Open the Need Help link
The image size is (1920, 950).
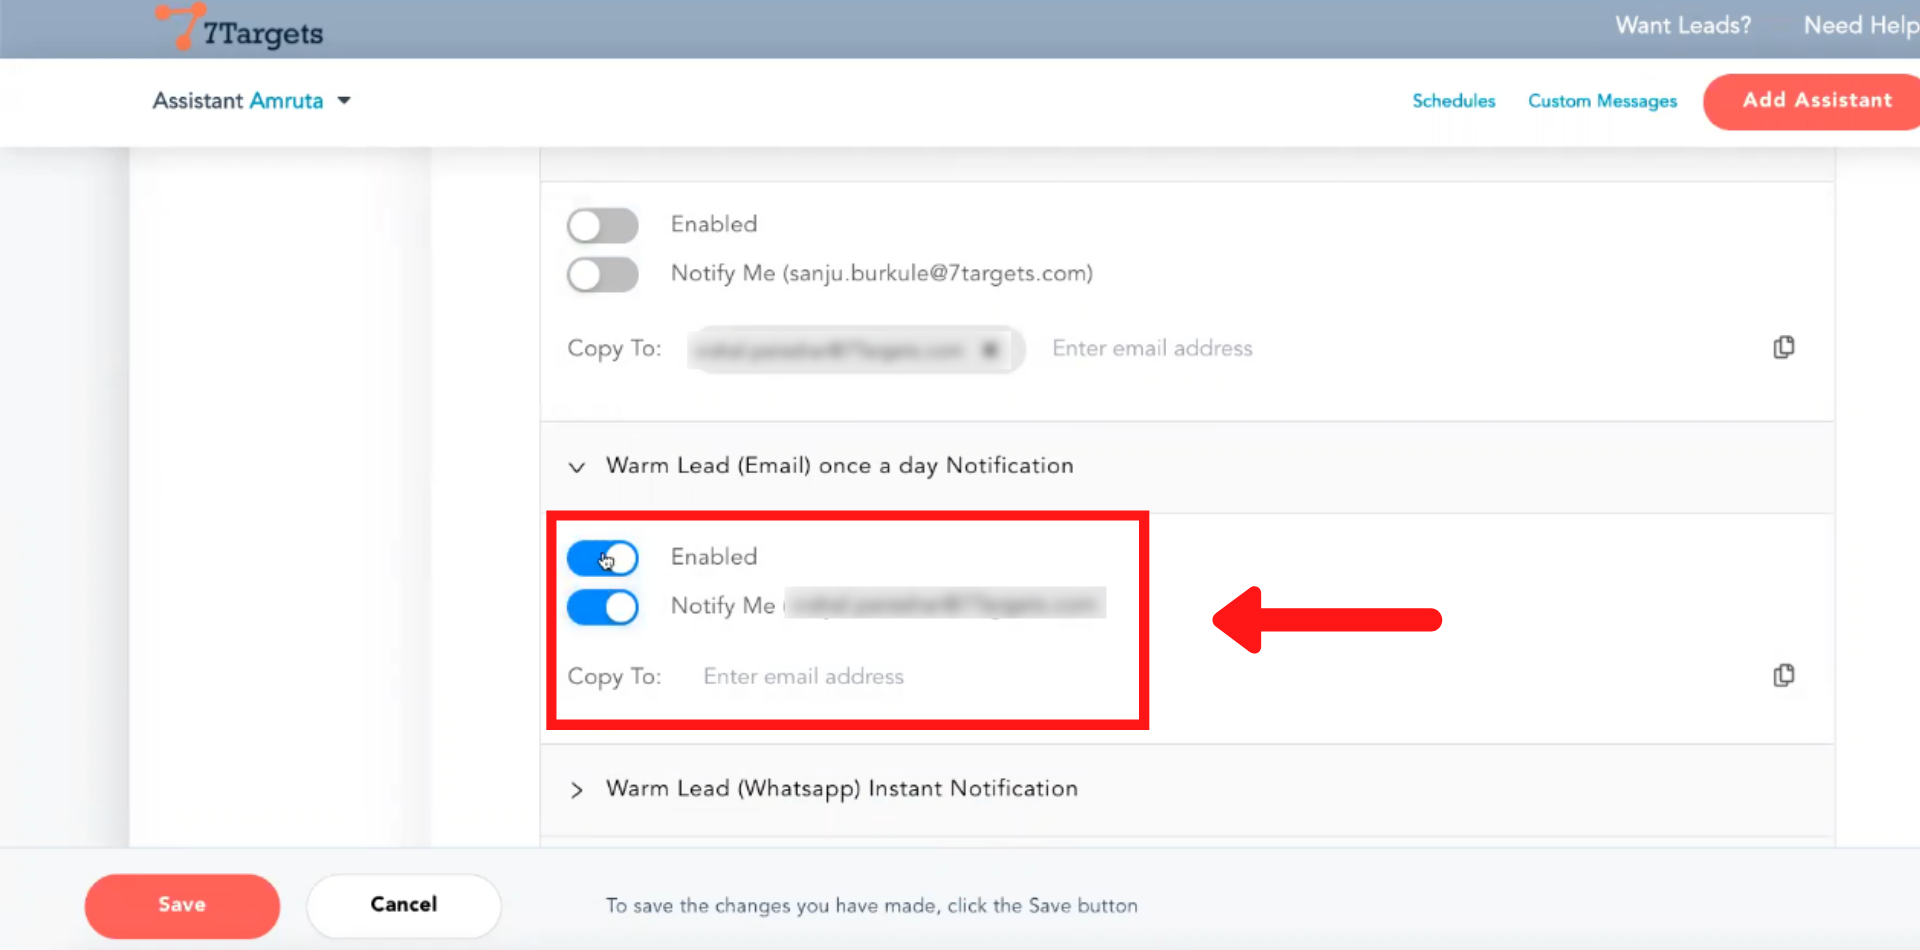point(1859,26)
